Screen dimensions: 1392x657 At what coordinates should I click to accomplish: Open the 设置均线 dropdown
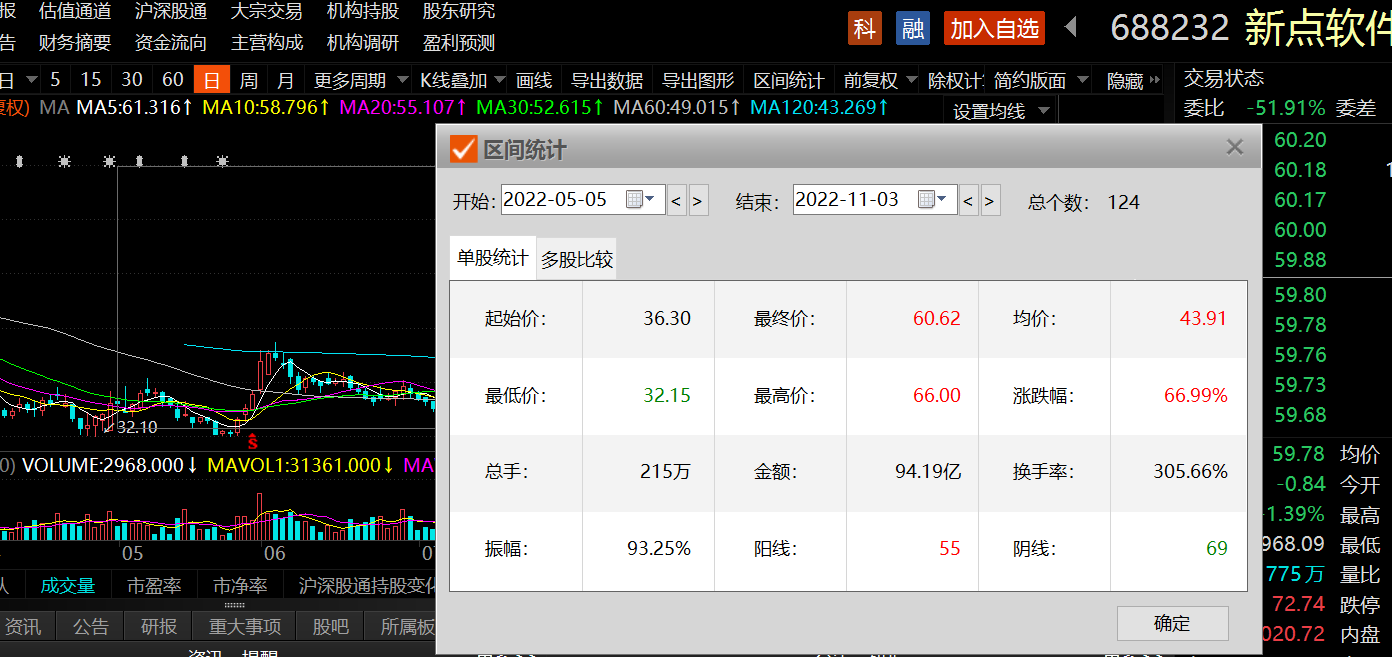click(x=1000, y=111)
